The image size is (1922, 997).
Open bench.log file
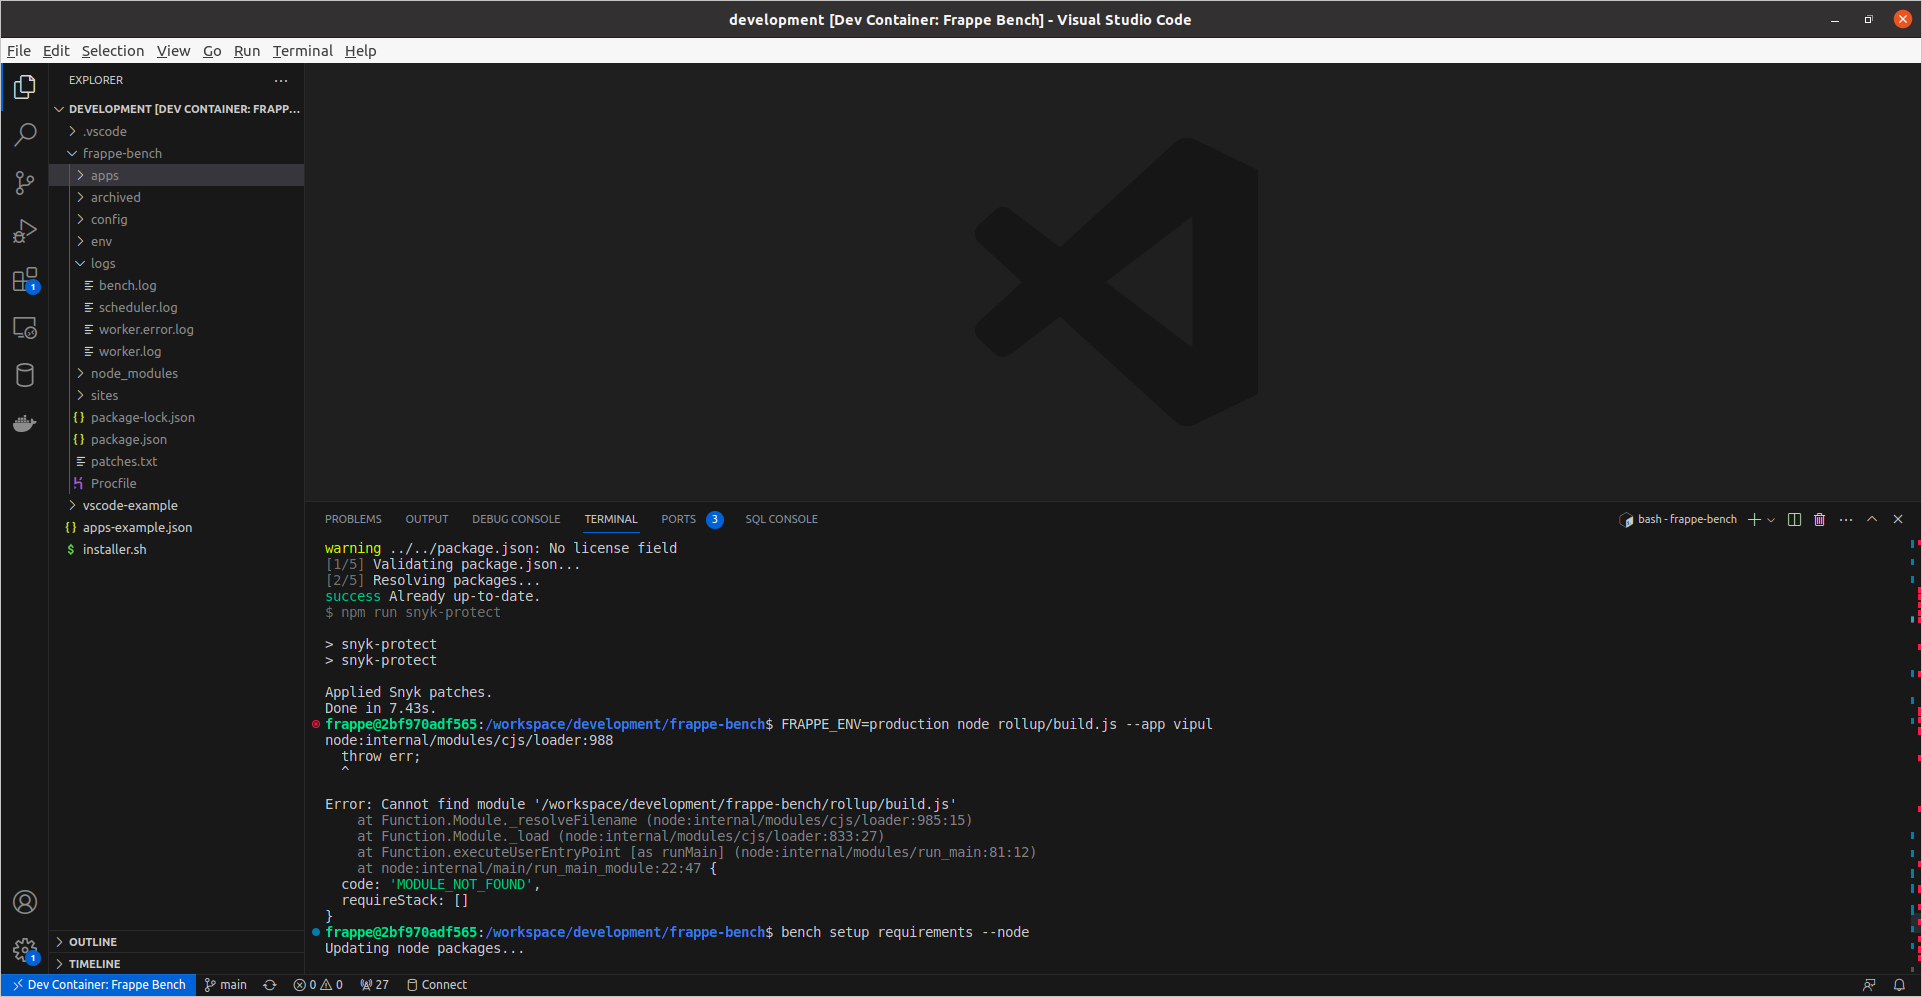(177, 285)
